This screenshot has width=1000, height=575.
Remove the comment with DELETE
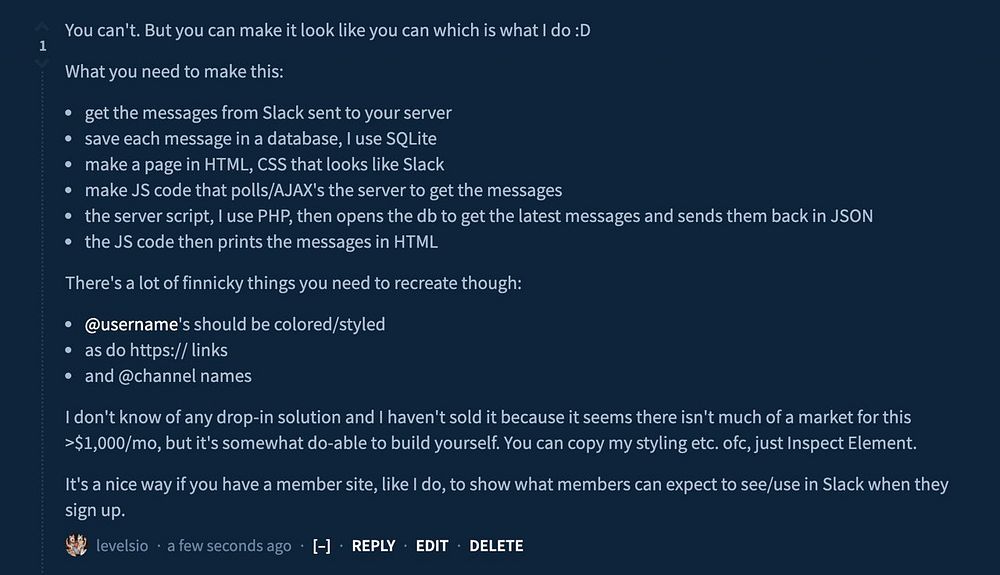[x=496, y=546]
